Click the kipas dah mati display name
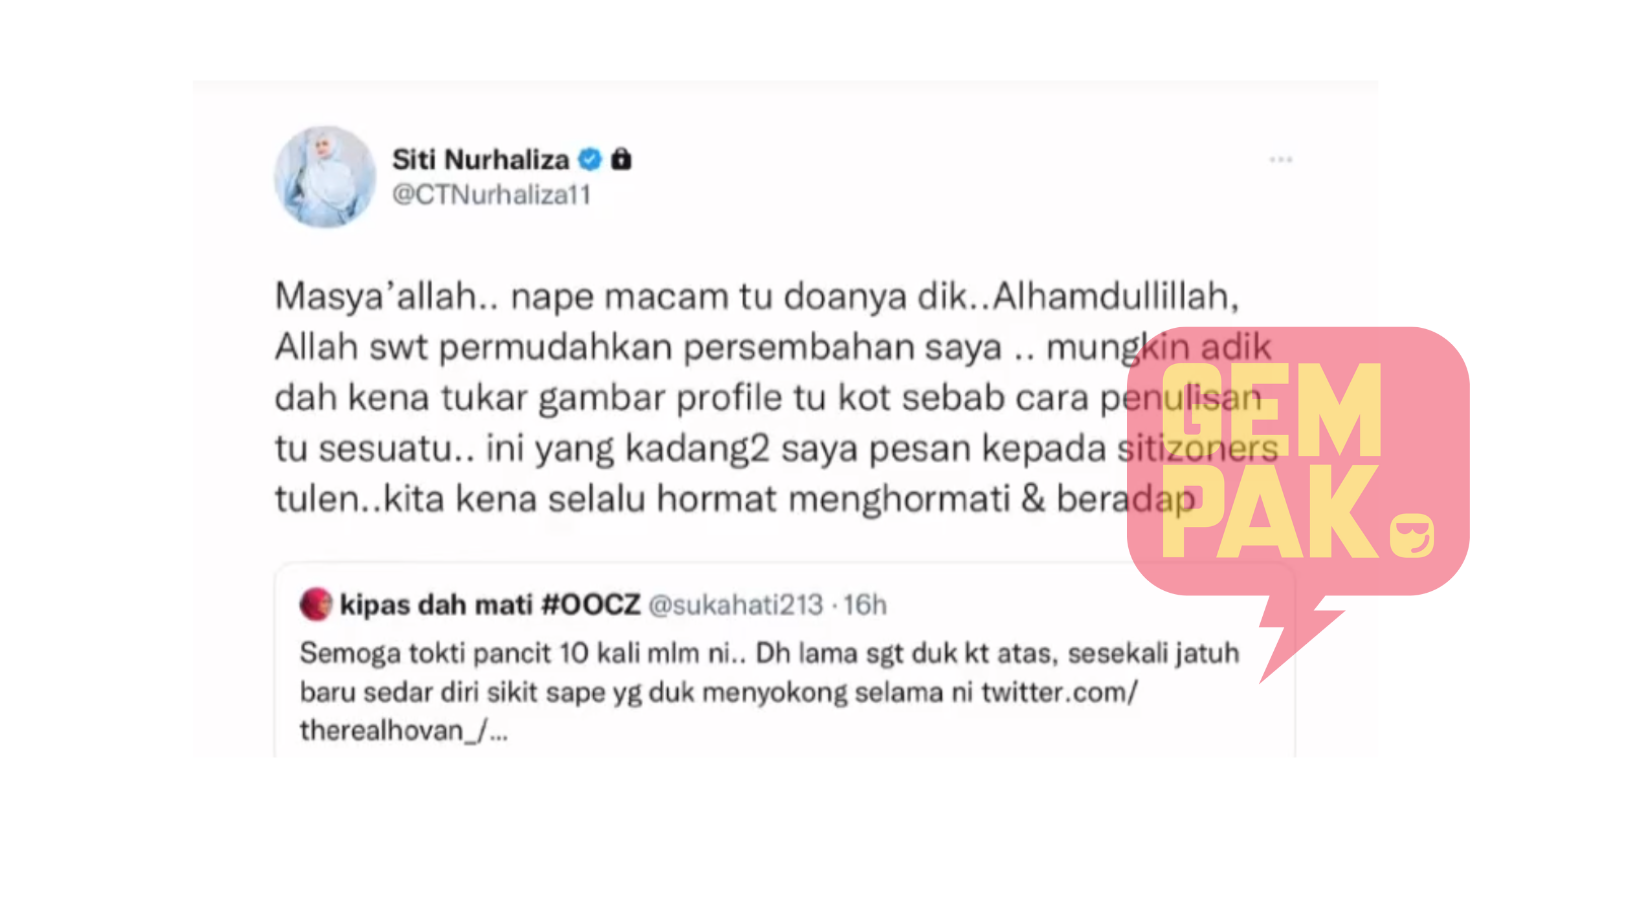Screen dimensions: 1640x924 (x=437, y=605)
